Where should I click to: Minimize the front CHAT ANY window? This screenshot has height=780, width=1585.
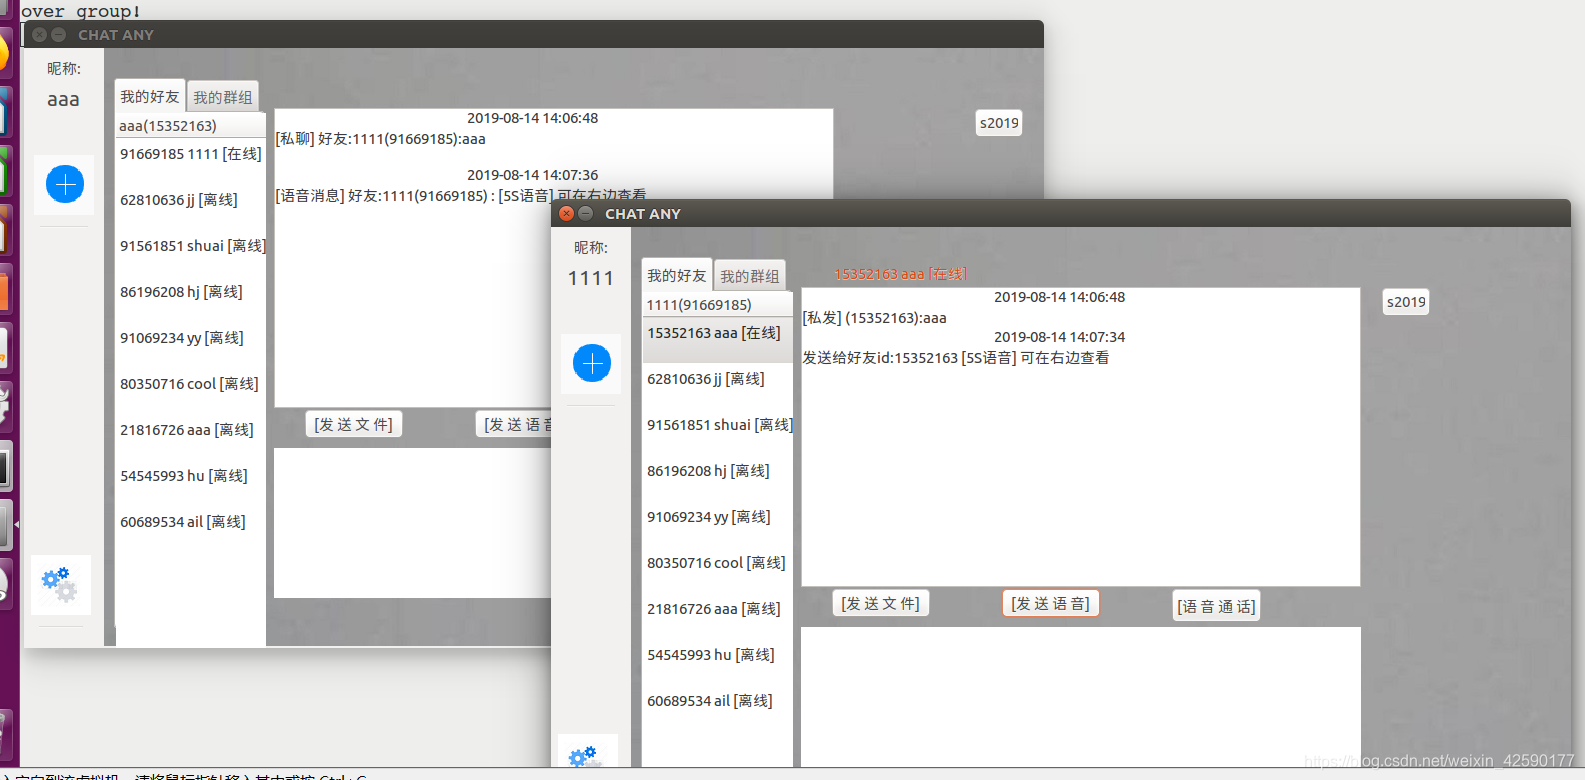tap(586, 213)
